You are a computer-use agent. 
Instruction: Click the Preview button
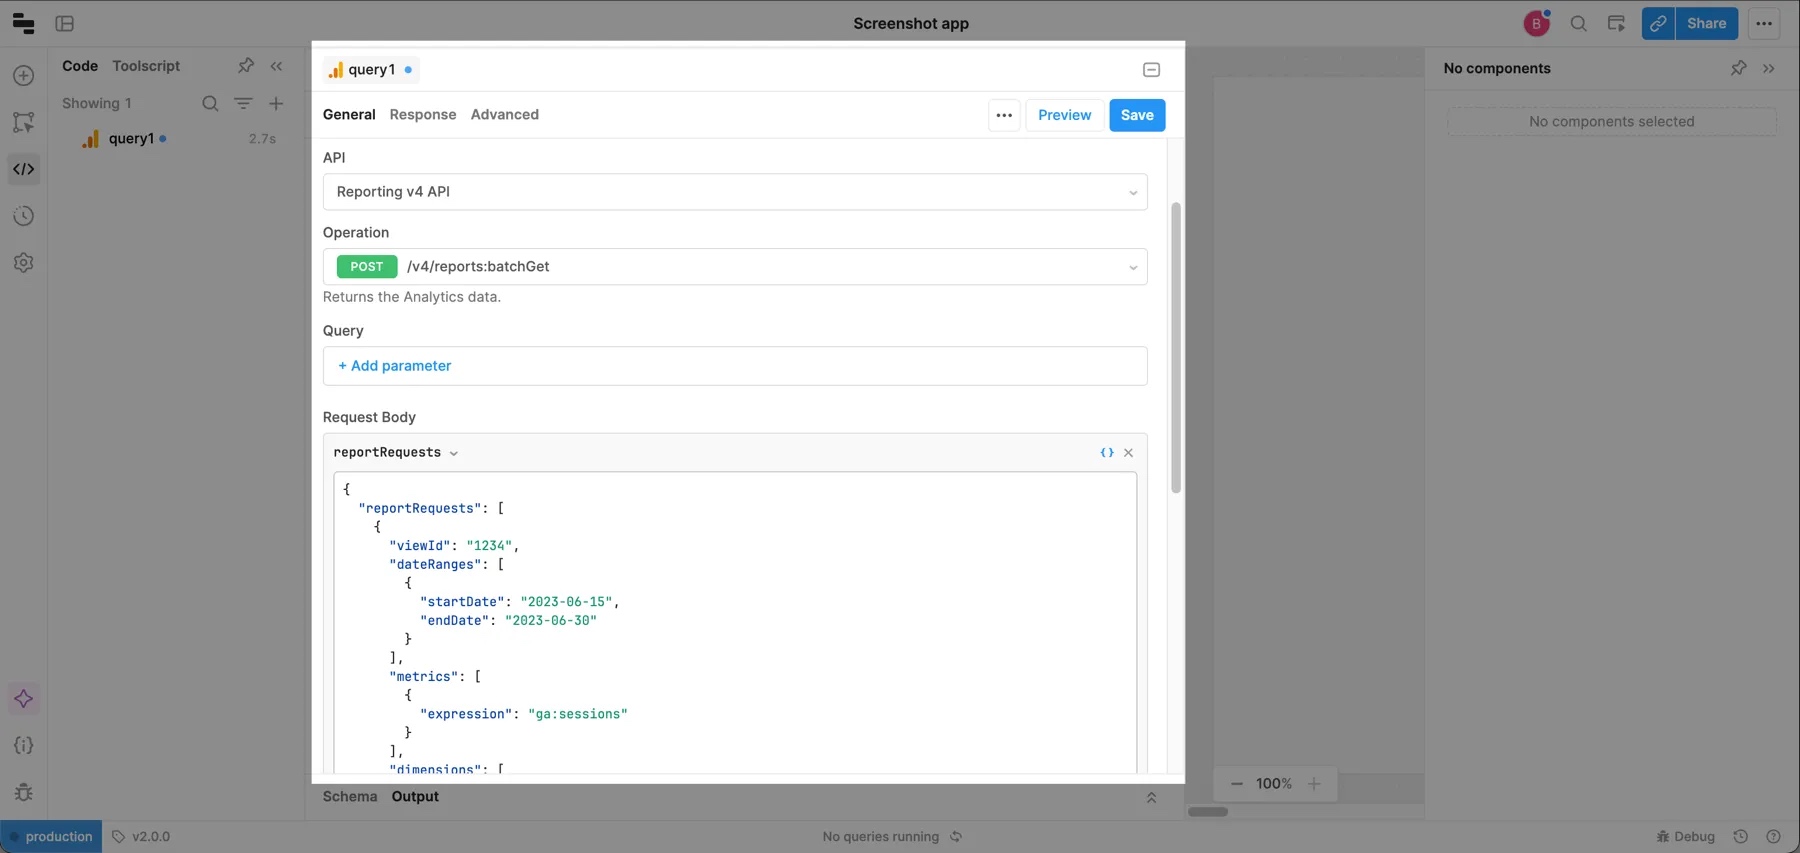[1064, 115]
